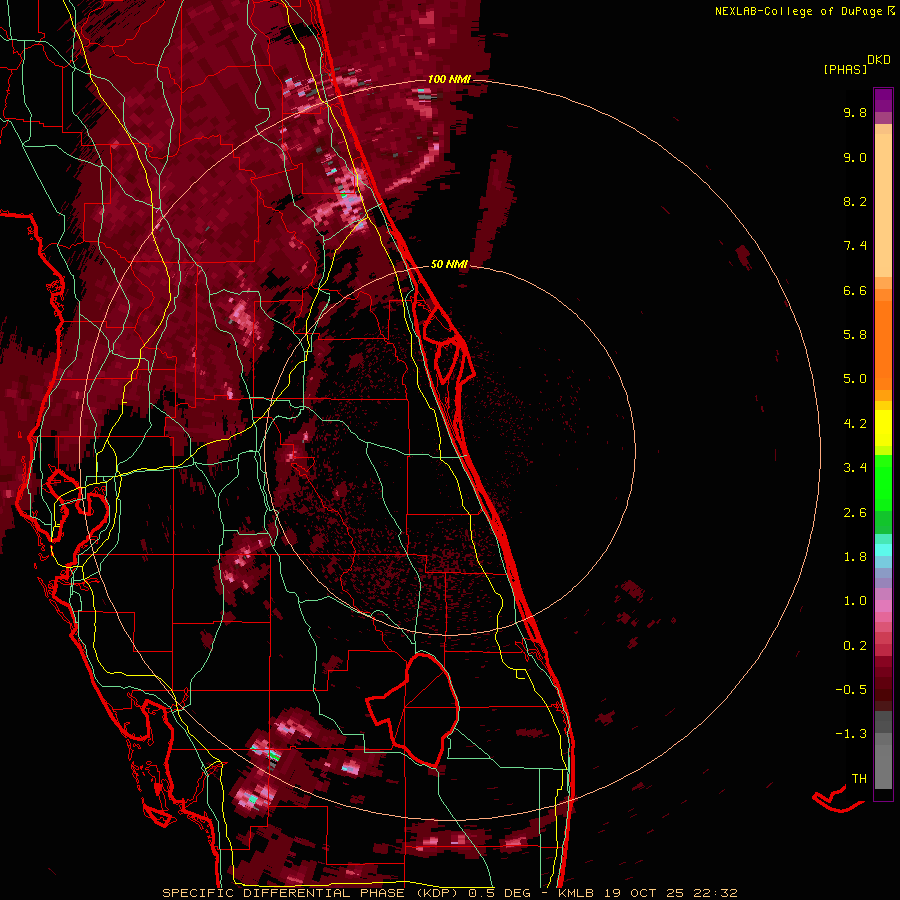Click the 5.8 value on the color scale
The height and width of the screenshot is (900, 900).
tap(855, 335)
